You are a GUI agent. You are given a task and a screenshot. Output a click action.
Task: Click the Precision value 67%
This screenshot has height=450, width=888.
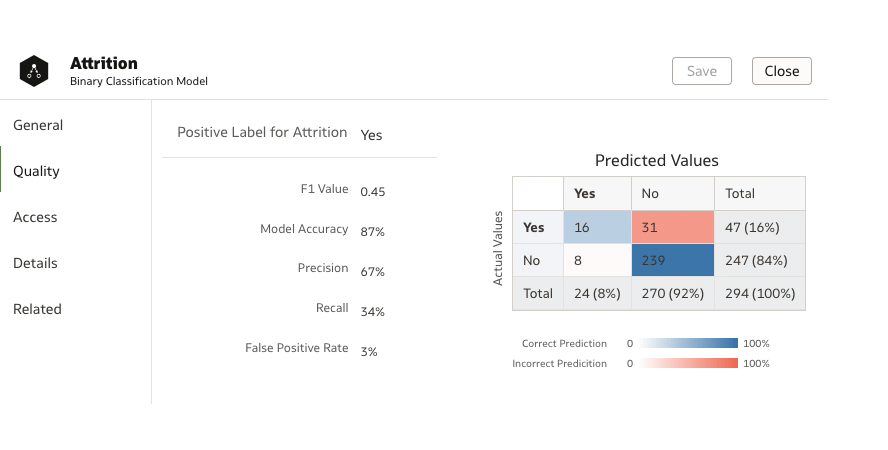[373, 271]
